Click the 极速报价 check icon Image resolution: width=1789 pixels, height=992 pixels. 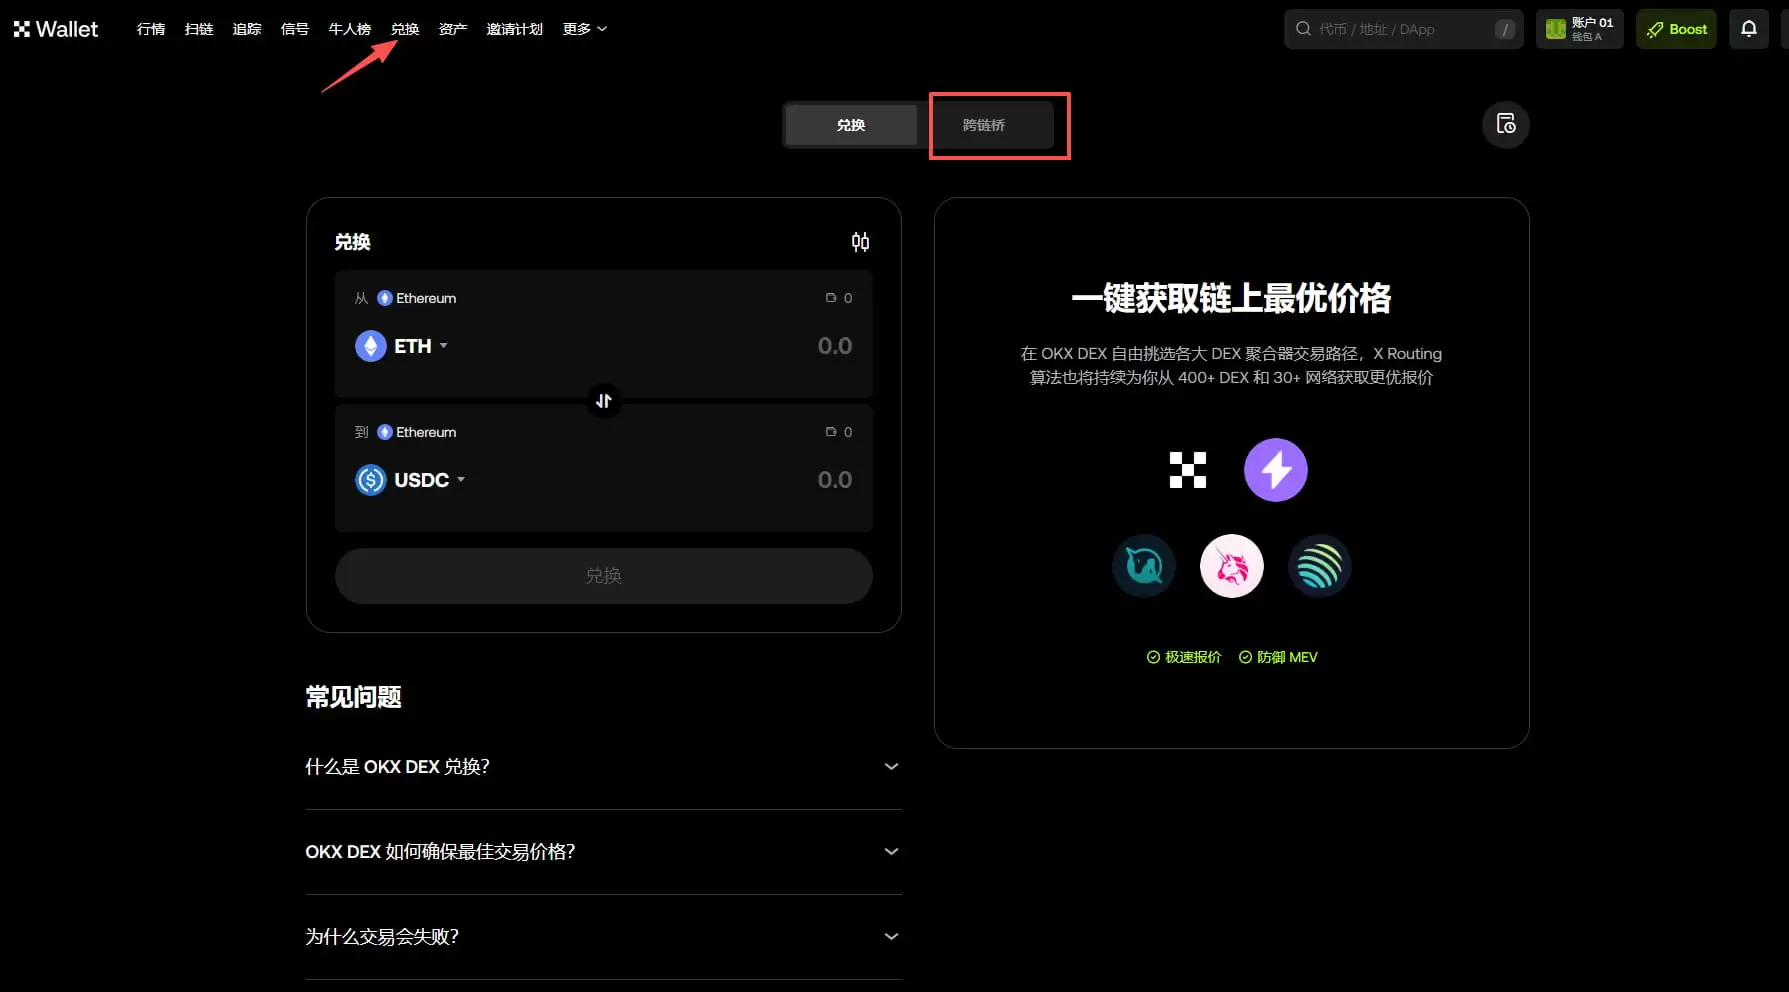pos(1150,657)
